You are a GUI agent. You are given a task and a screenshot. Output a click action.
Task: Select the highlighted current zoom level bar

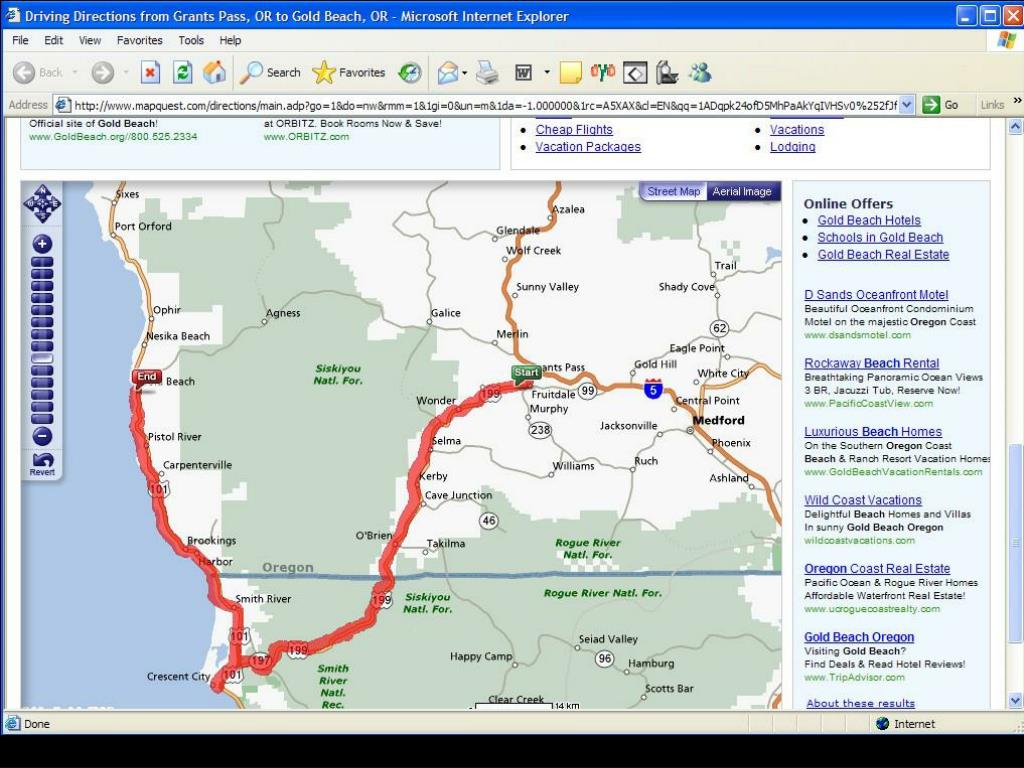coord(42,358)
